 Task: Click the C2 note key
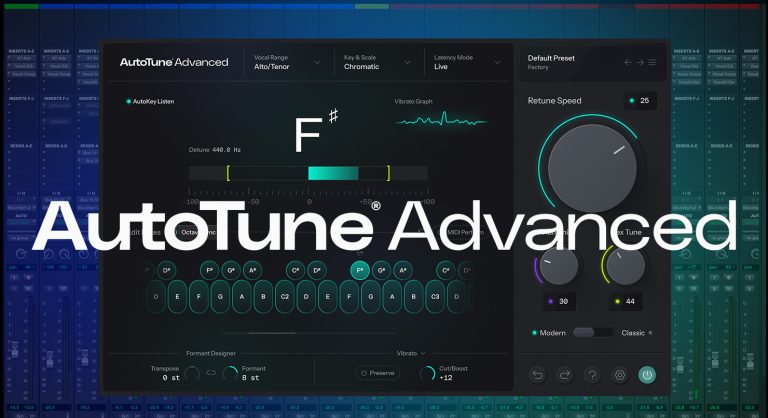(x=285, y=296)
